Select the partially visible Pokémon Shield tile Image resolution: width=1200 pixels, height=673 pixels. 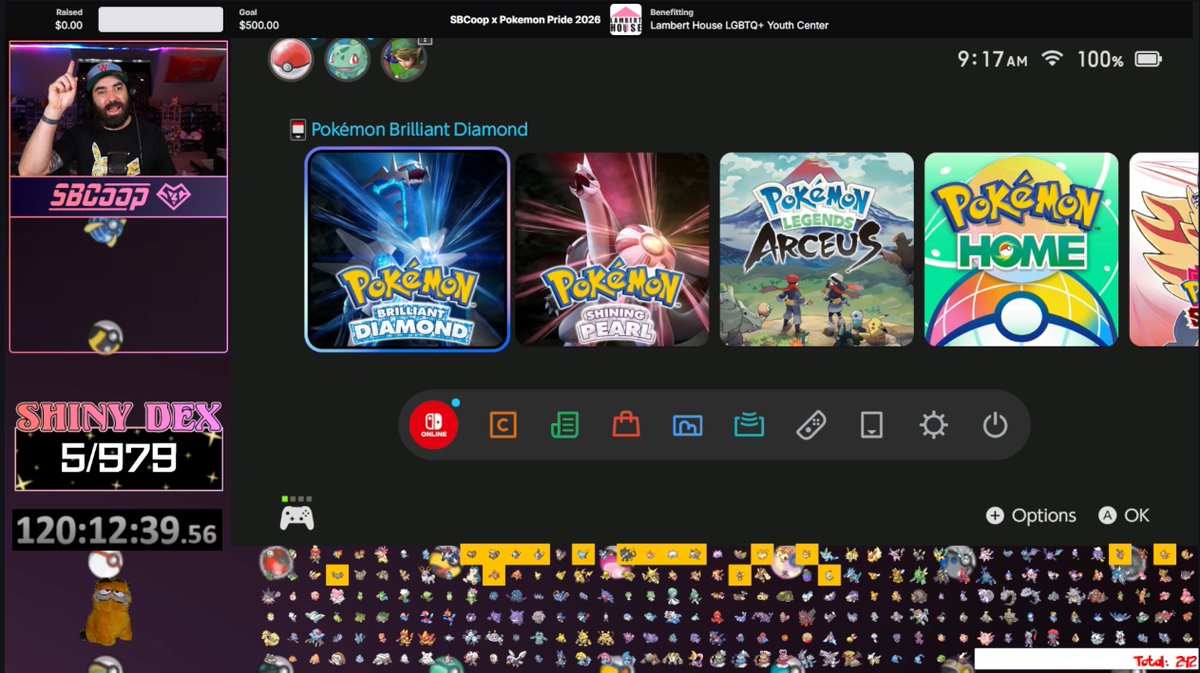[x=1164, y=249]
